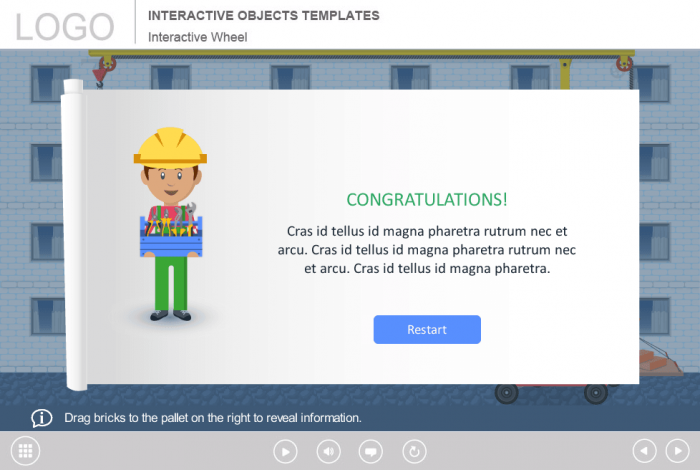Screen dimensions: 700x470
Task: Click the green CONGRATULATIONS heading
Action: coord(427,199)
